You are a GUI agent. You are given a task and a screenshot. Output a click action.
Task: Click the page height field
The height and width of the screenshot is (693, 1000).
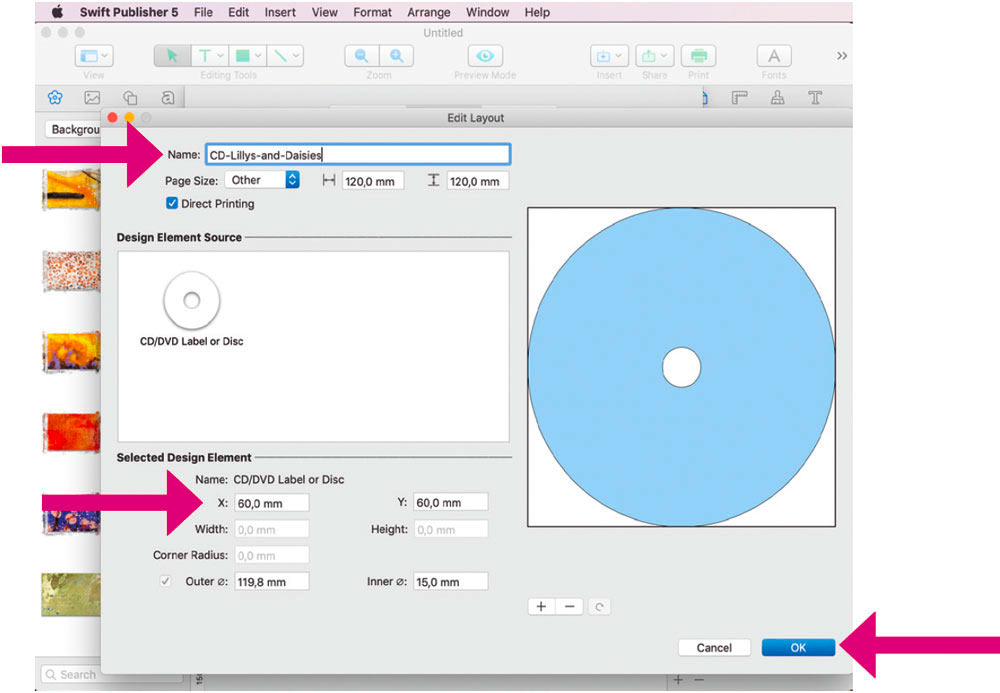click(478, 181)
